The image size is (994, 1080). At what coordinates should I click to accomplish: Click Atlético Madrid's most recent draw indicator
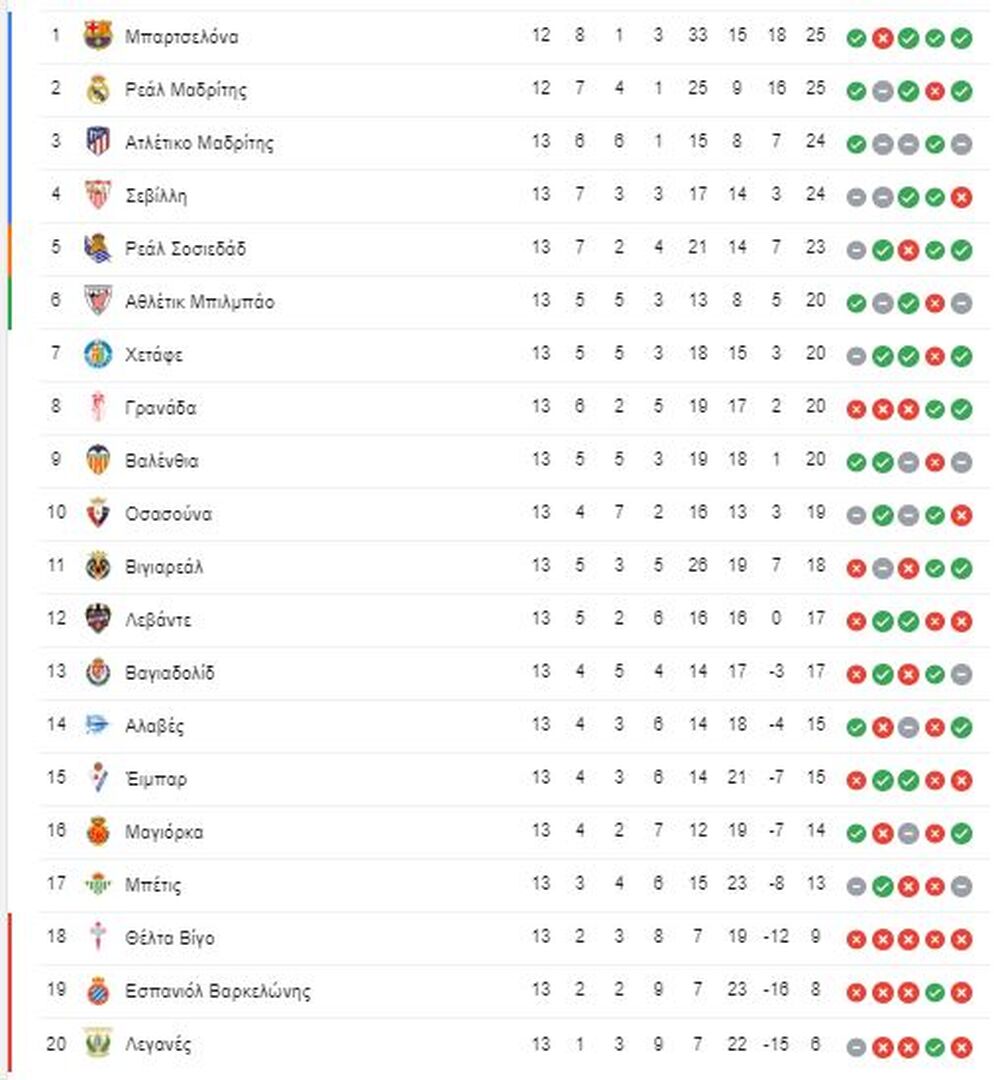click(961, 144)
